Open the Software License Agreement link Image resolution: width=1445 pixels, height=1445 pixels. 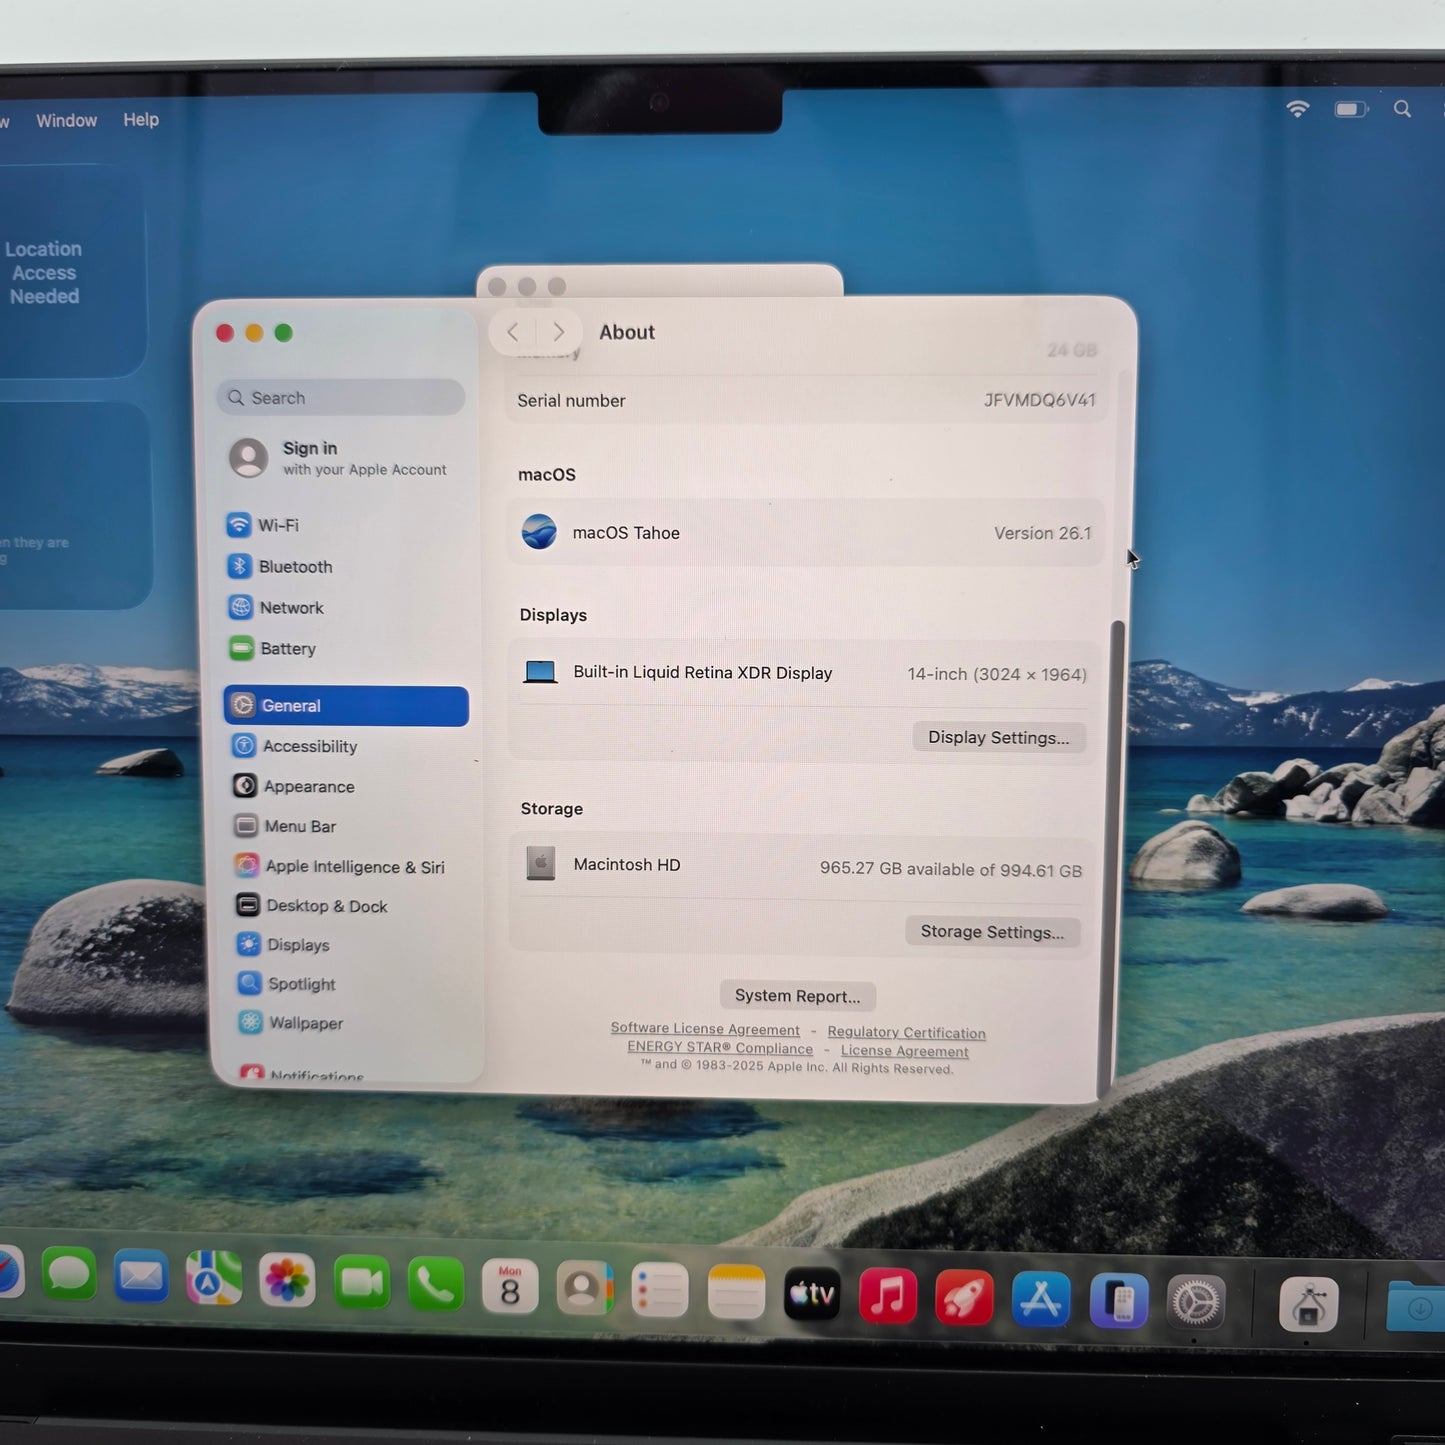click(x=705, y=1029)
